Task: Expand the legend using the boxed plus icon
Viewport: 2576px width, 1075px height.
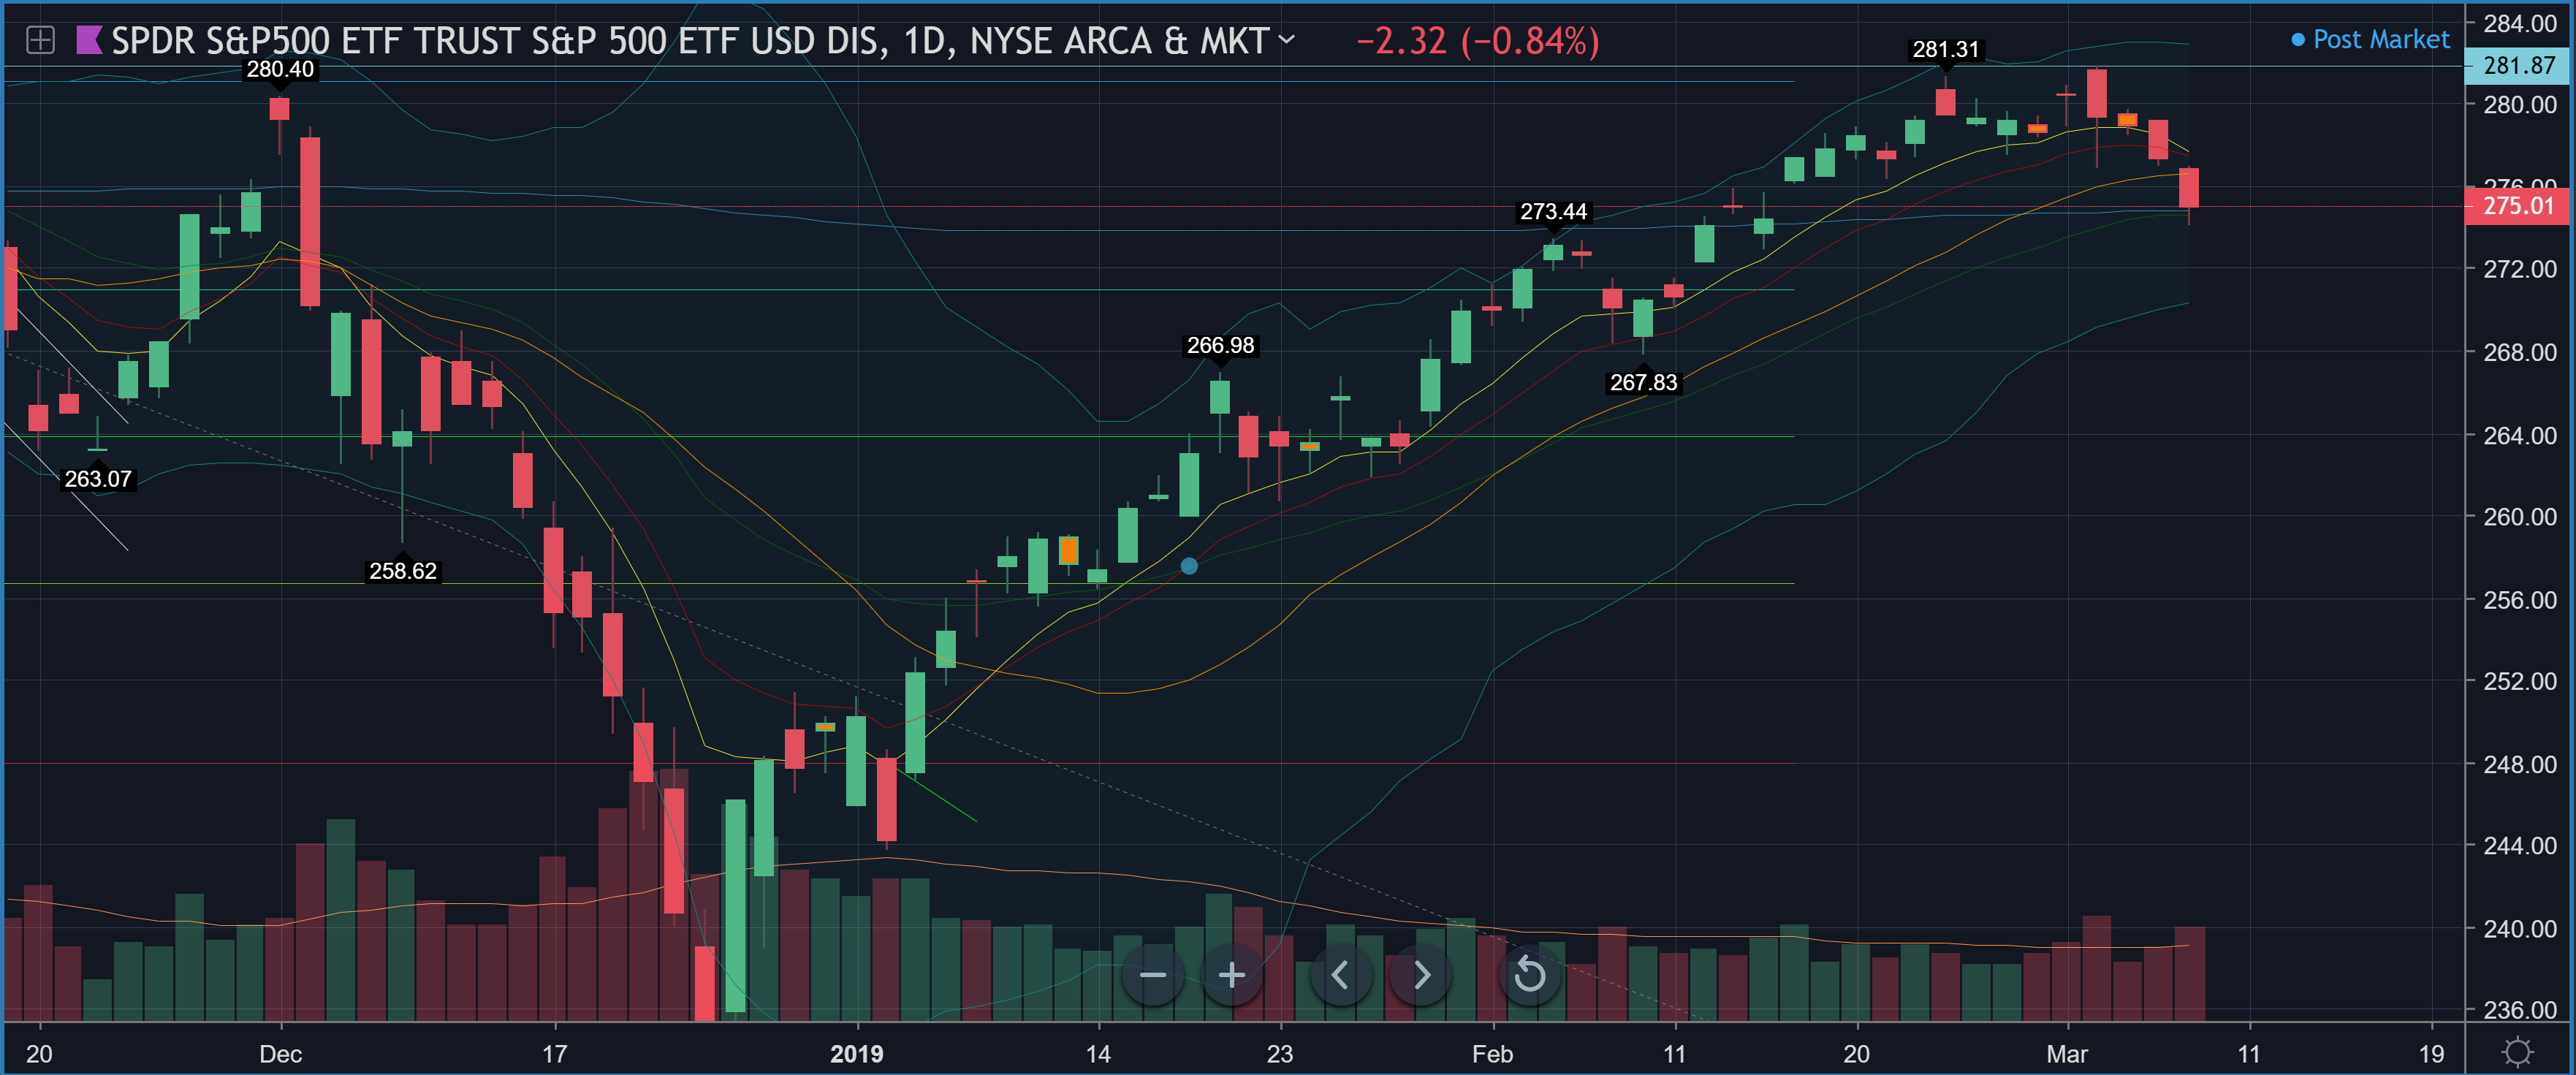Action: click(x=40, y=40)
